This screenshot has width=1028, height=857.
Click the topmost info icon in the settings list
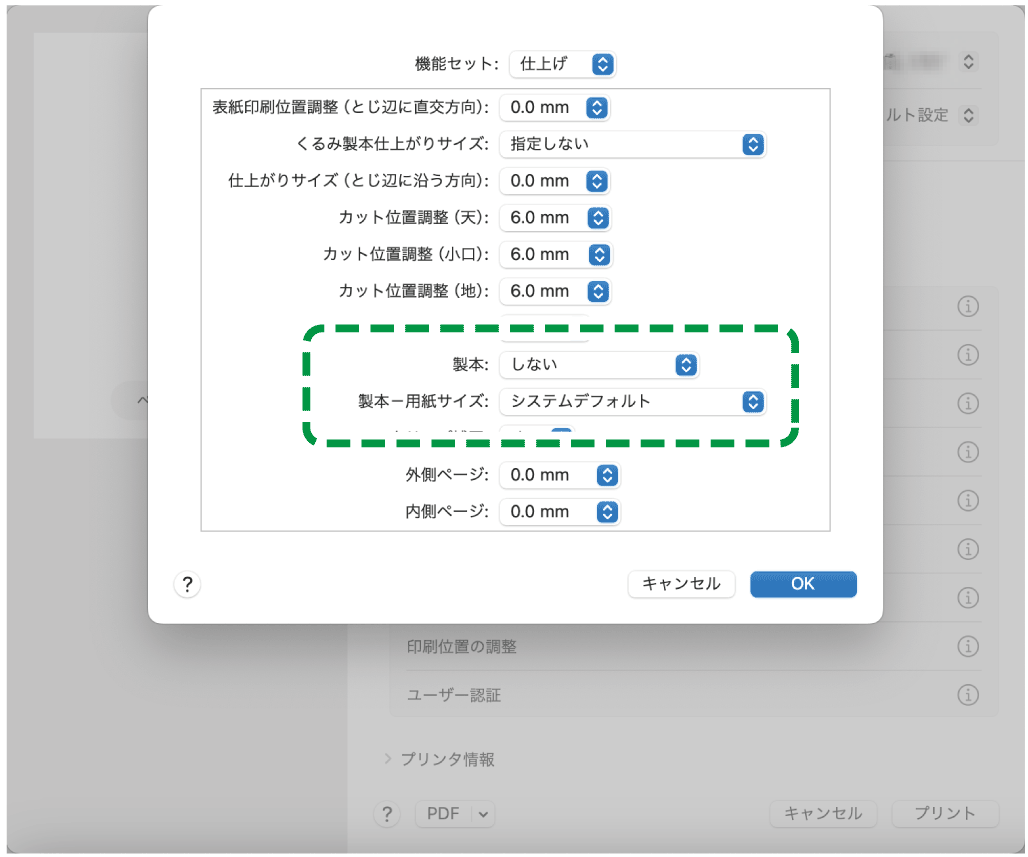tap(968, 306)
